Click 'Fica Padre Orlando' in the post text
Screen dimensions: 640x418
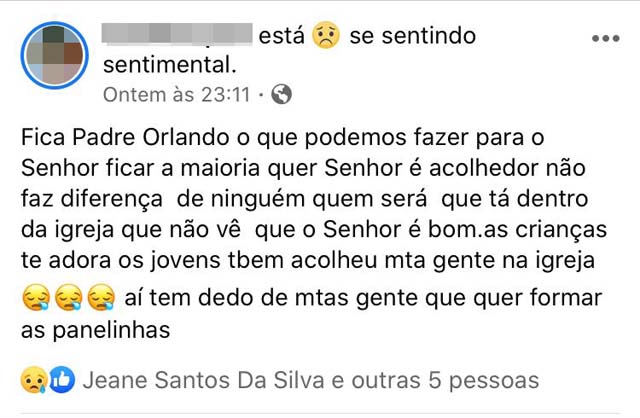coord(125,137)
